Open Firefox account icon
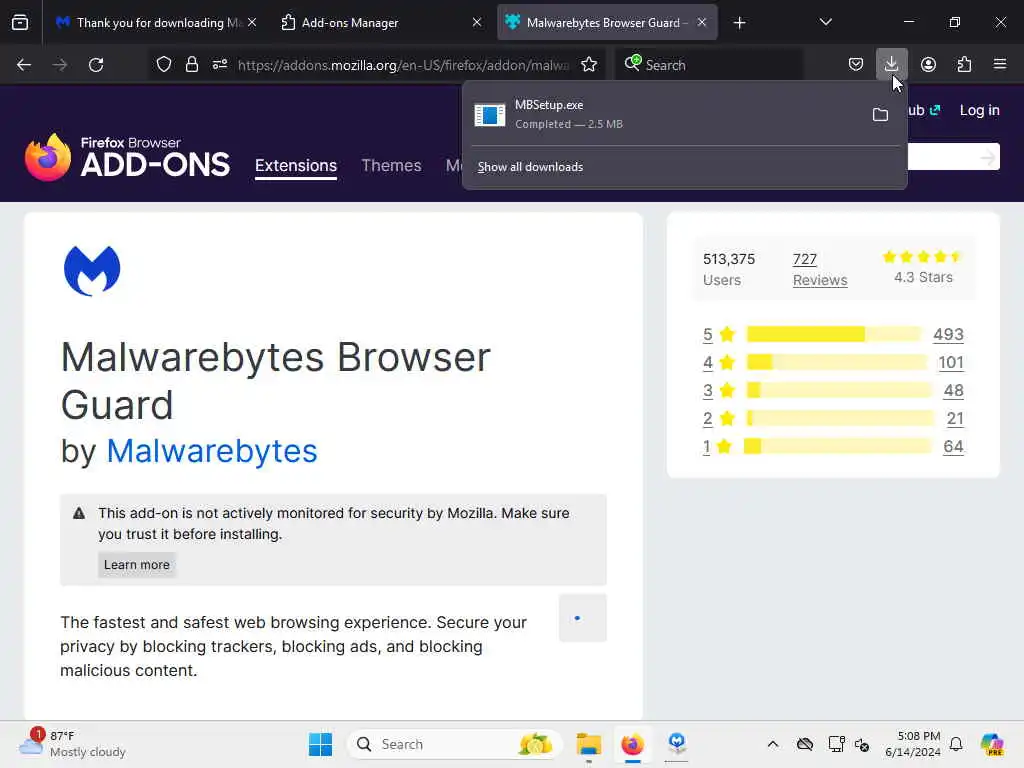The height and width of the screenshot is (768, 1024). pyautogui.click(x=928, y=65)
